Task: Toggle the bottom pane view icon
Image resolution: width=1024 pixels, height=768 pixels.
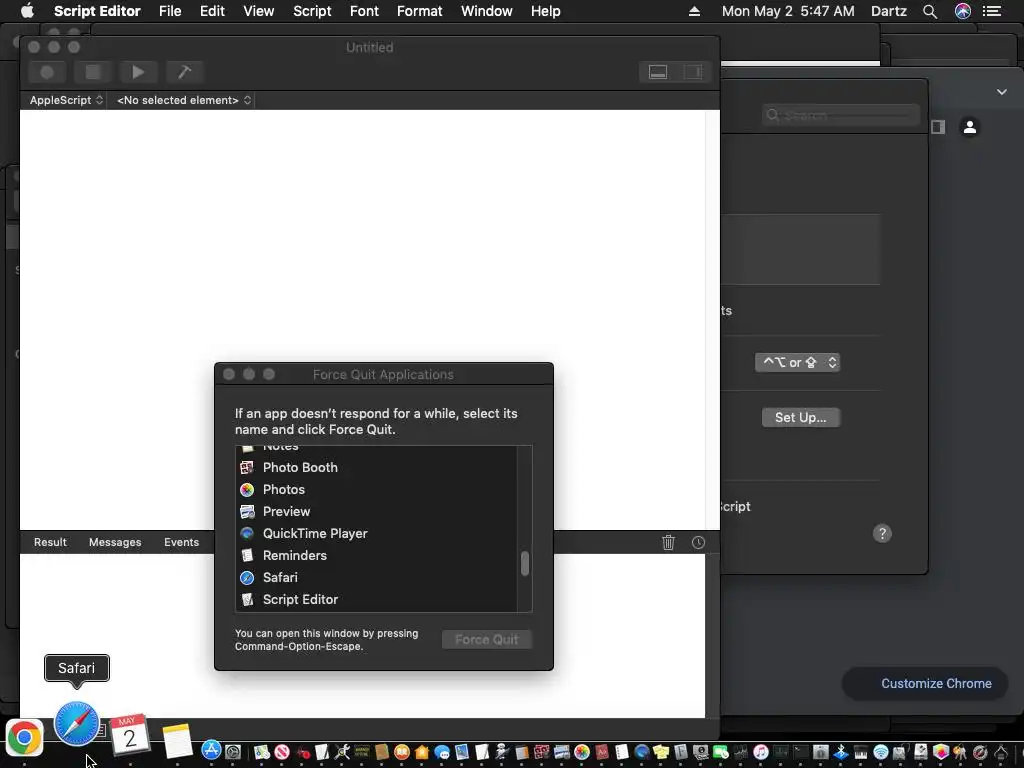Action: pos(658,72)
